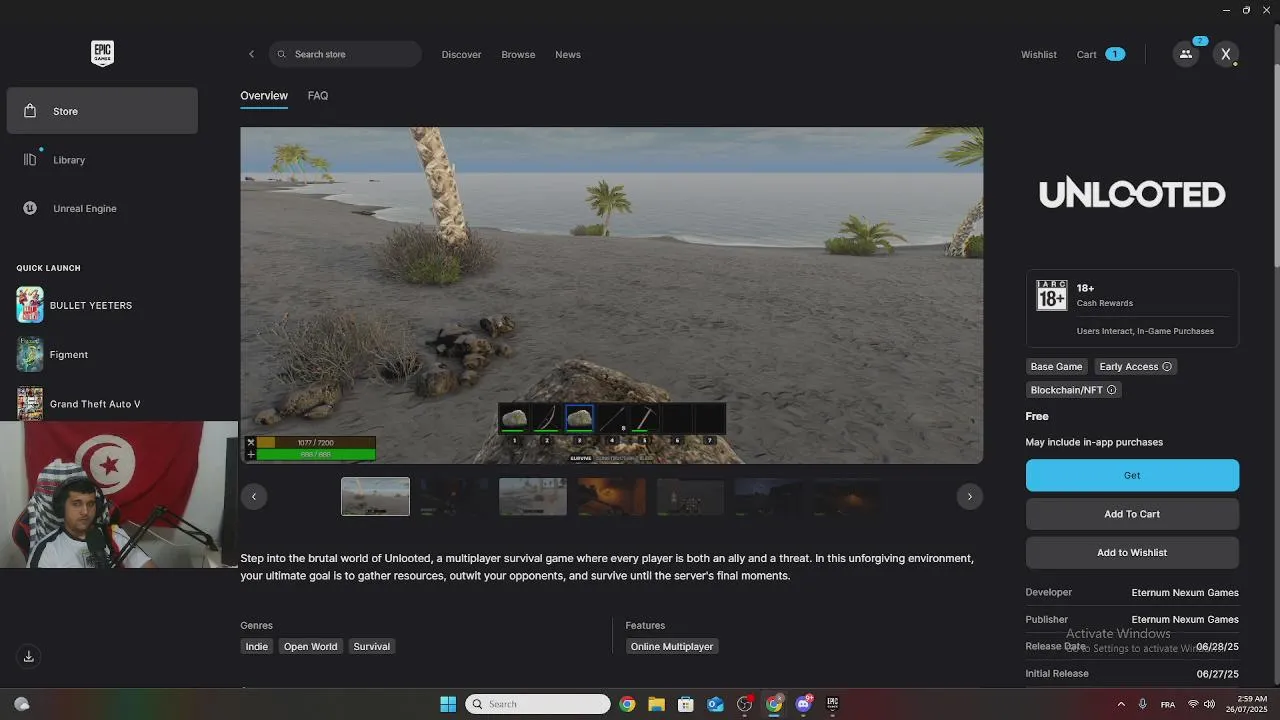The width and height of the screenshot is (1280, 720).
Task: Open the Survival genre tag
Action: click(x=371, y=646)
